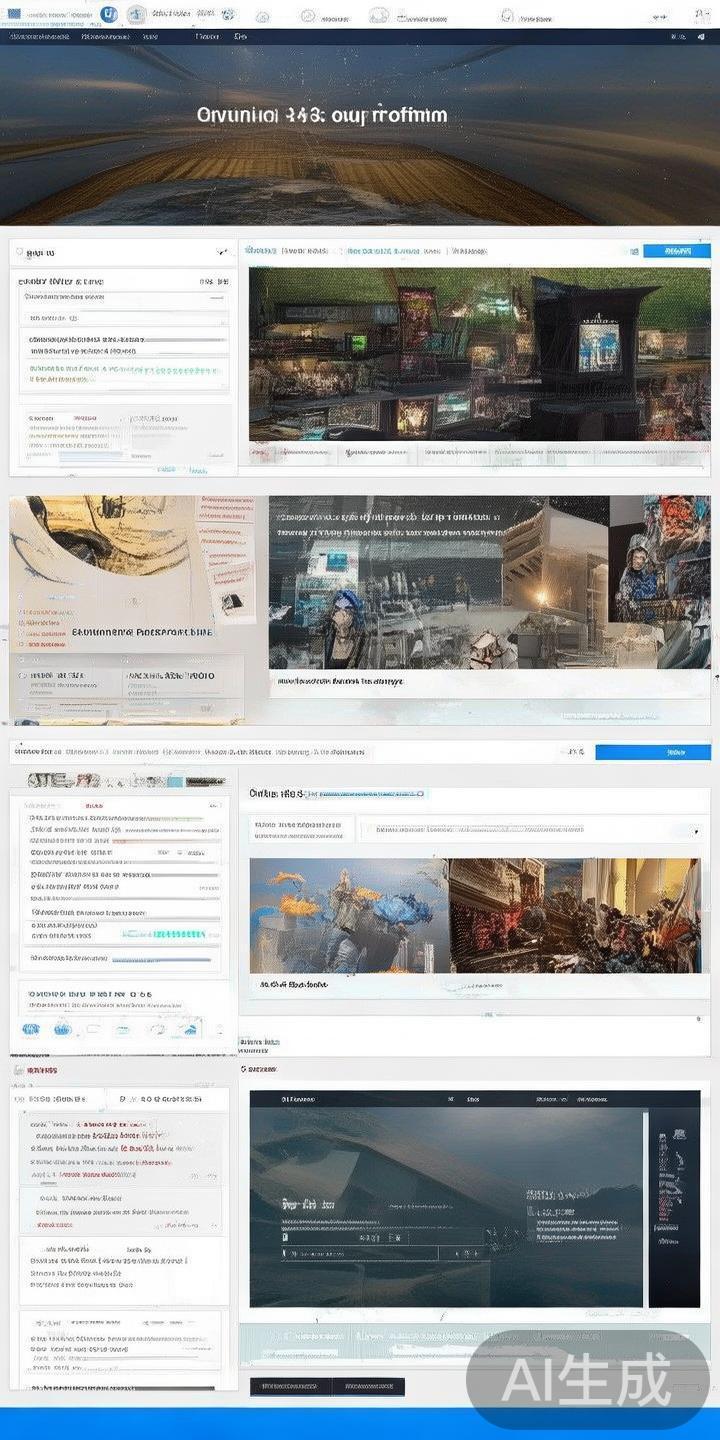The height and width of the screenshot is (1440, 720).
Task: Click the round emblem icon beside the blue logo
Action: (137, 14)
